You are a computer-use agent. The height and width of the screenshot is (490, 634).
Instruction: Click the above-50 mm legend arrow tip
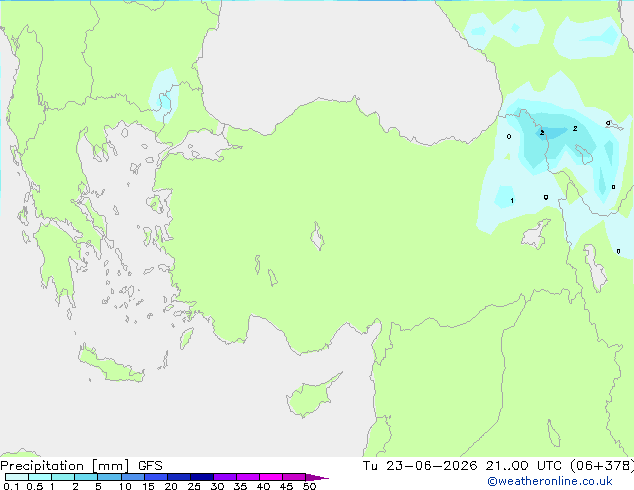(317, 477)
